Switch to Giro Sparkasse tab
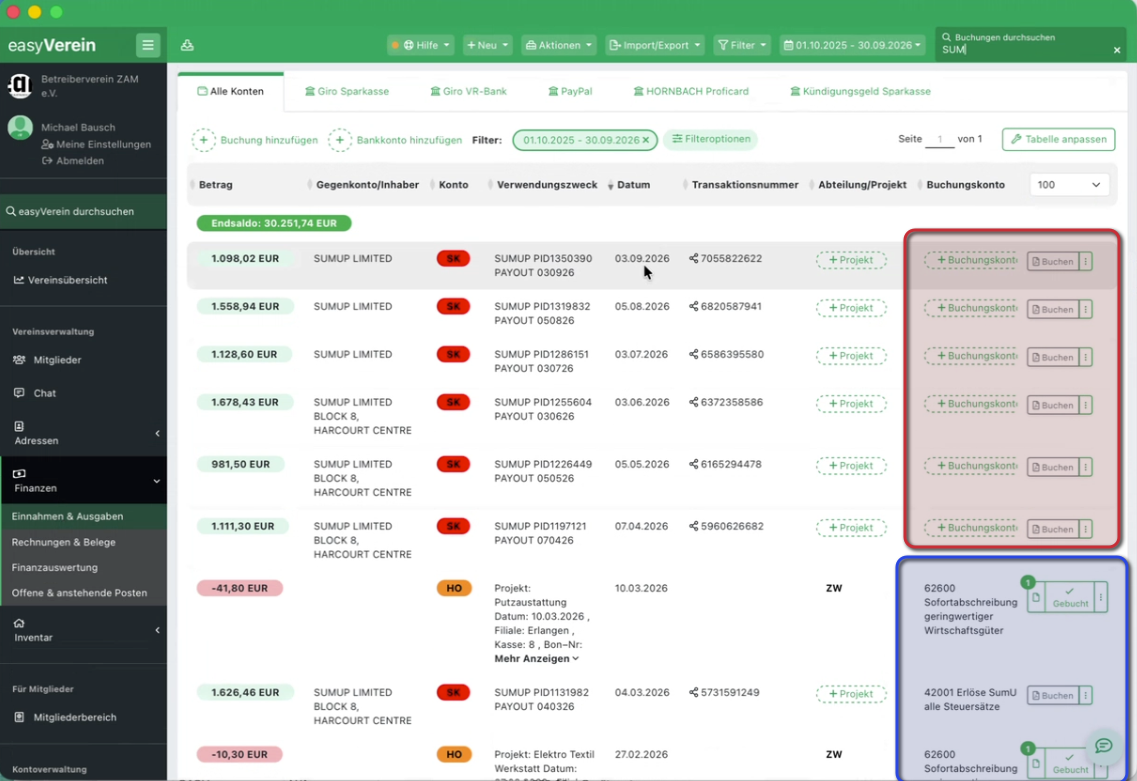The width and height of the screenshot is (1137, 781). tap(347, 91)
